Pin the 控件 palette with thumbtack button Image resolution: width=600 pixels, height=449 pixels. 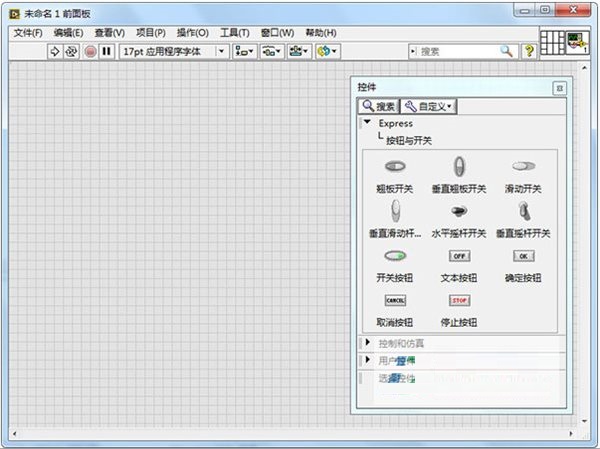pos(559,88)
